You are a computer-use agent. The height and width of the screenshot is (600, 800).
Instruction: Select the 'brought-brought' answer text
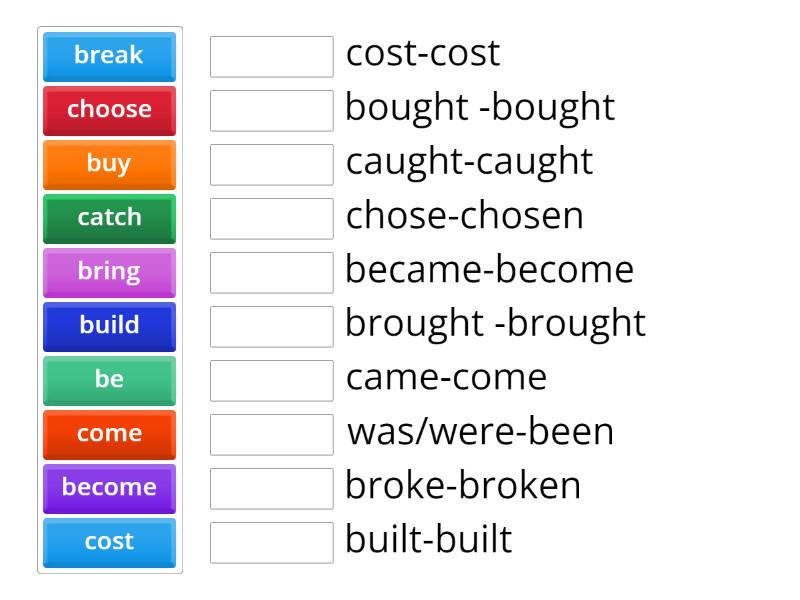click(495, 323)
